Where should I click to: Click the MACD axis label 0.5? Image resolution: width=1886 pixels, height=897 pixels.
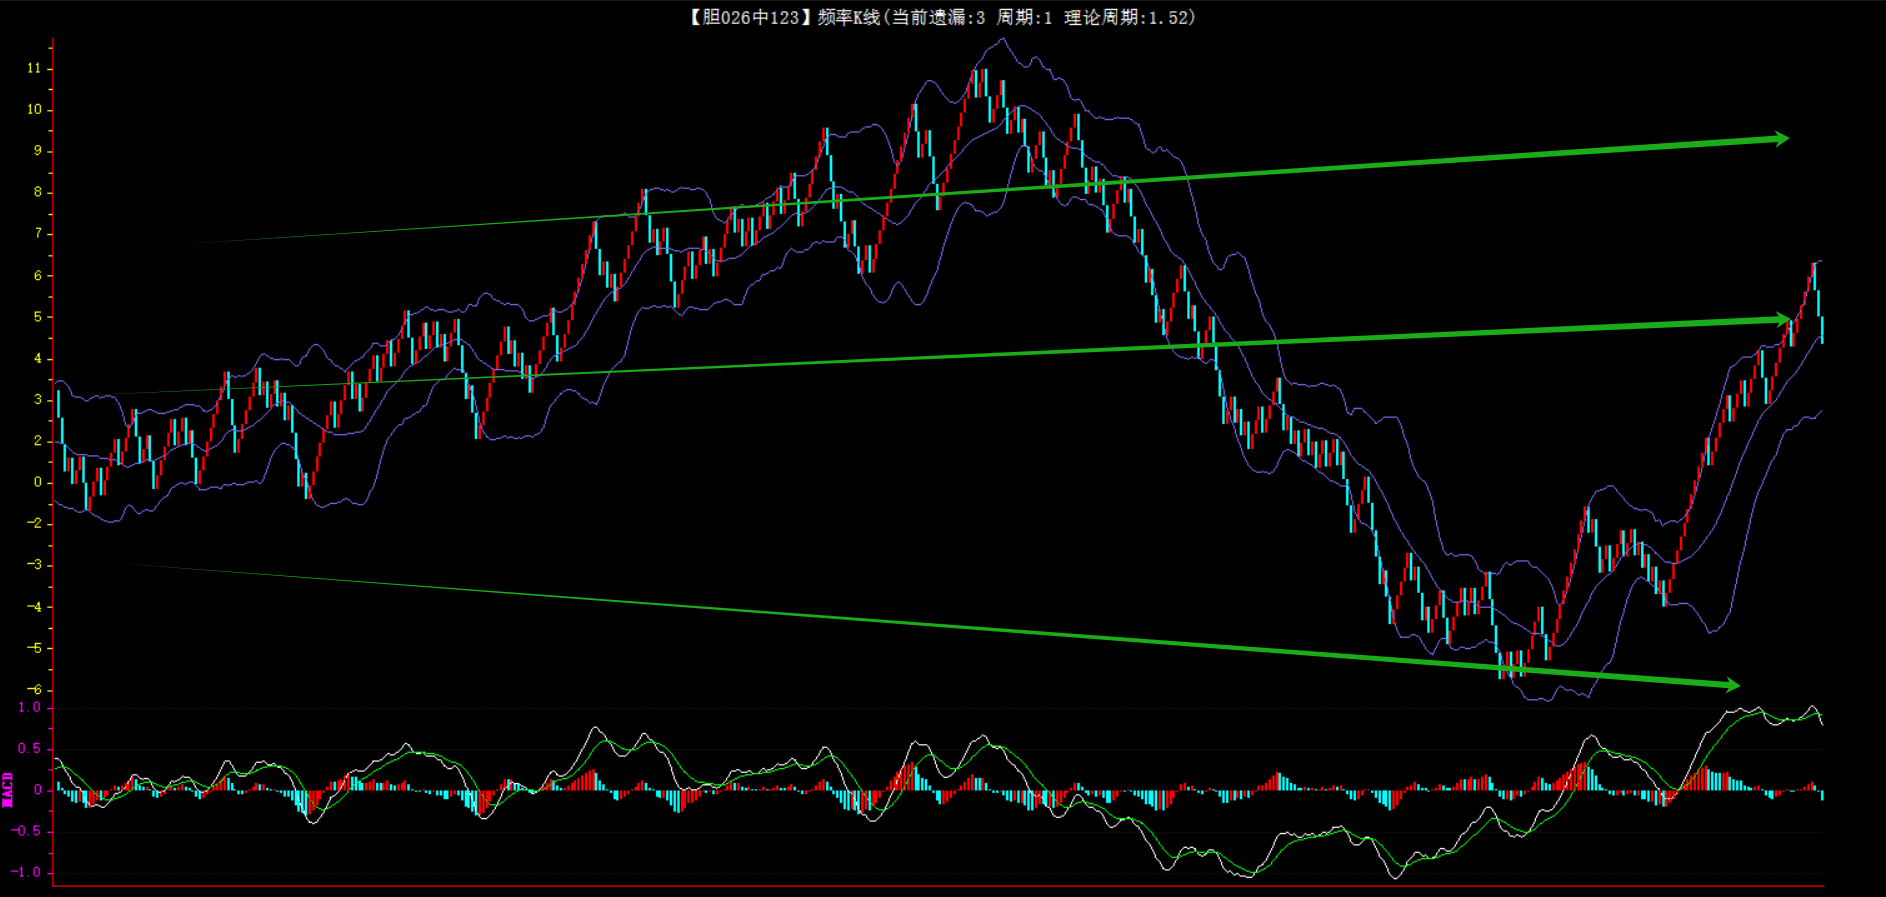click(x=30, y=748)
